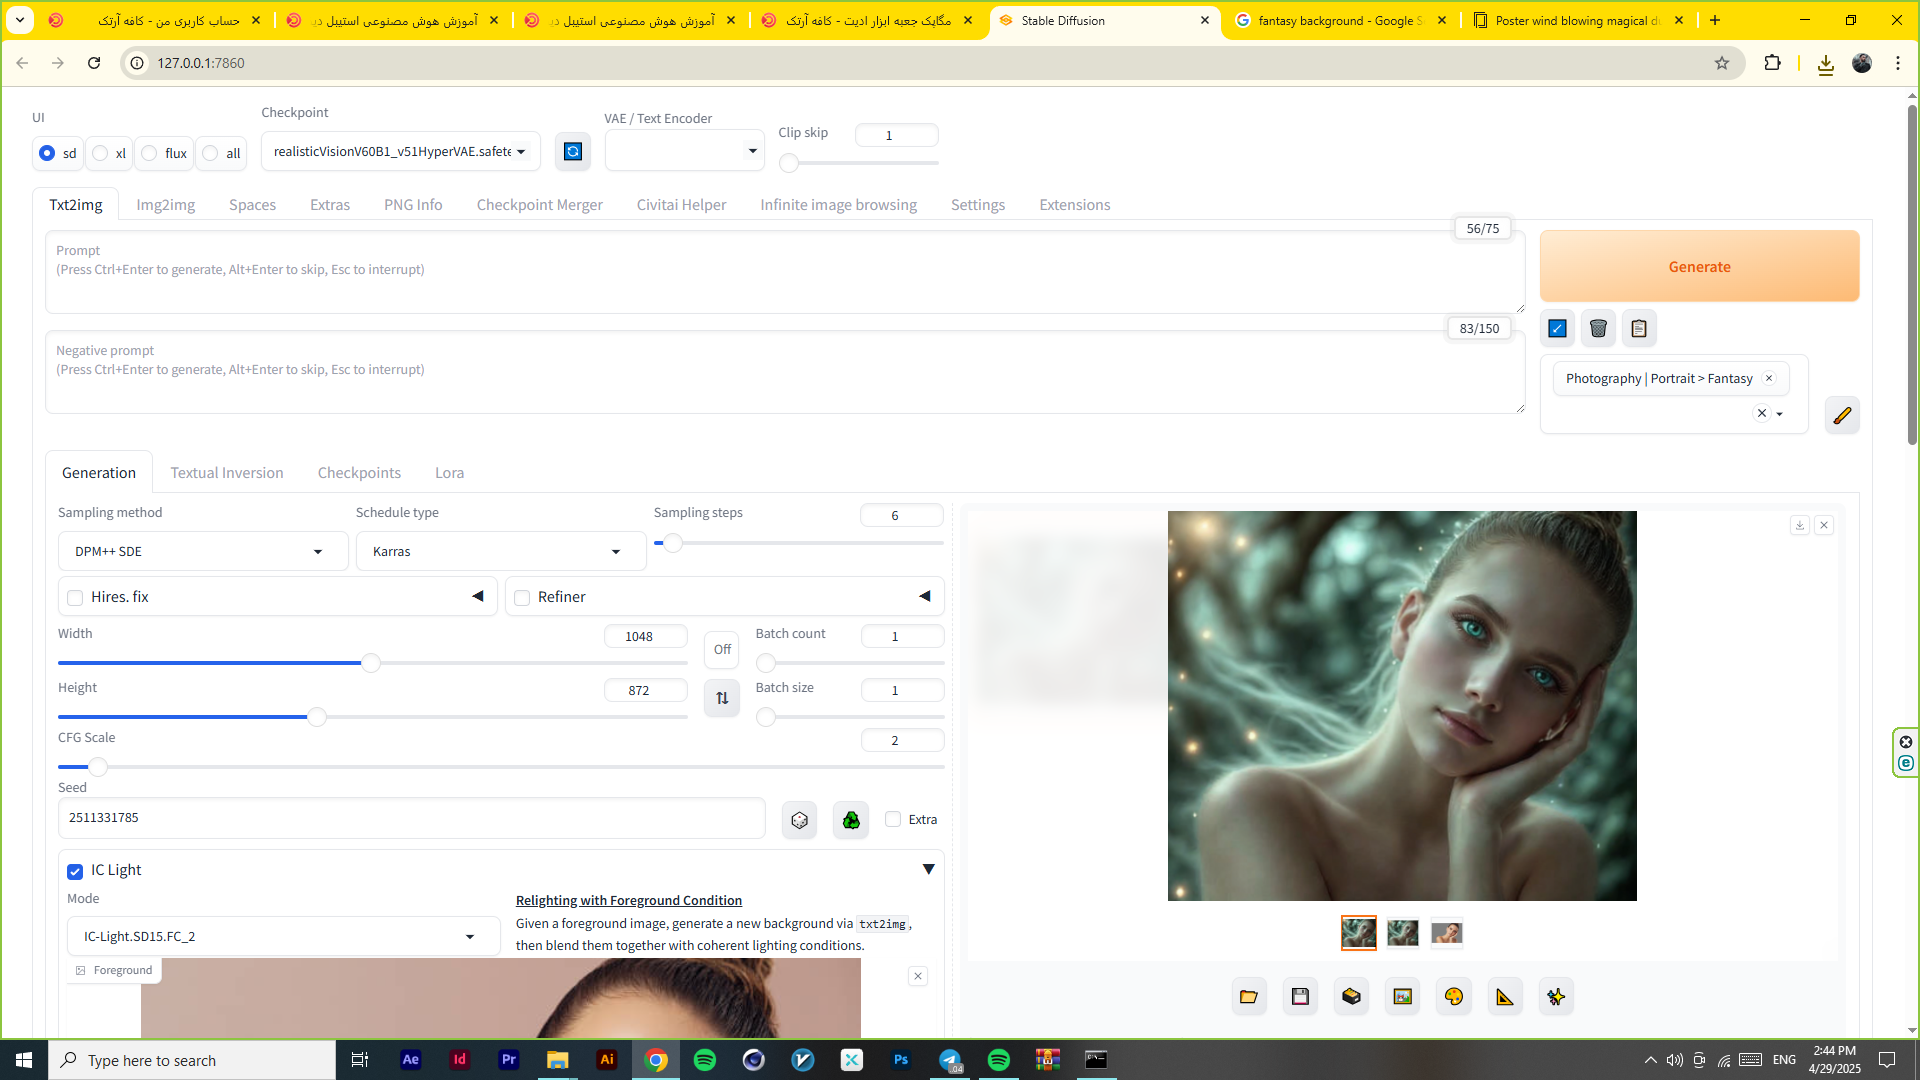The height and width of the screenshot is (1080, 1920).
Task: Enable the Hires. fix checkbox
Action: click(75, 597)
